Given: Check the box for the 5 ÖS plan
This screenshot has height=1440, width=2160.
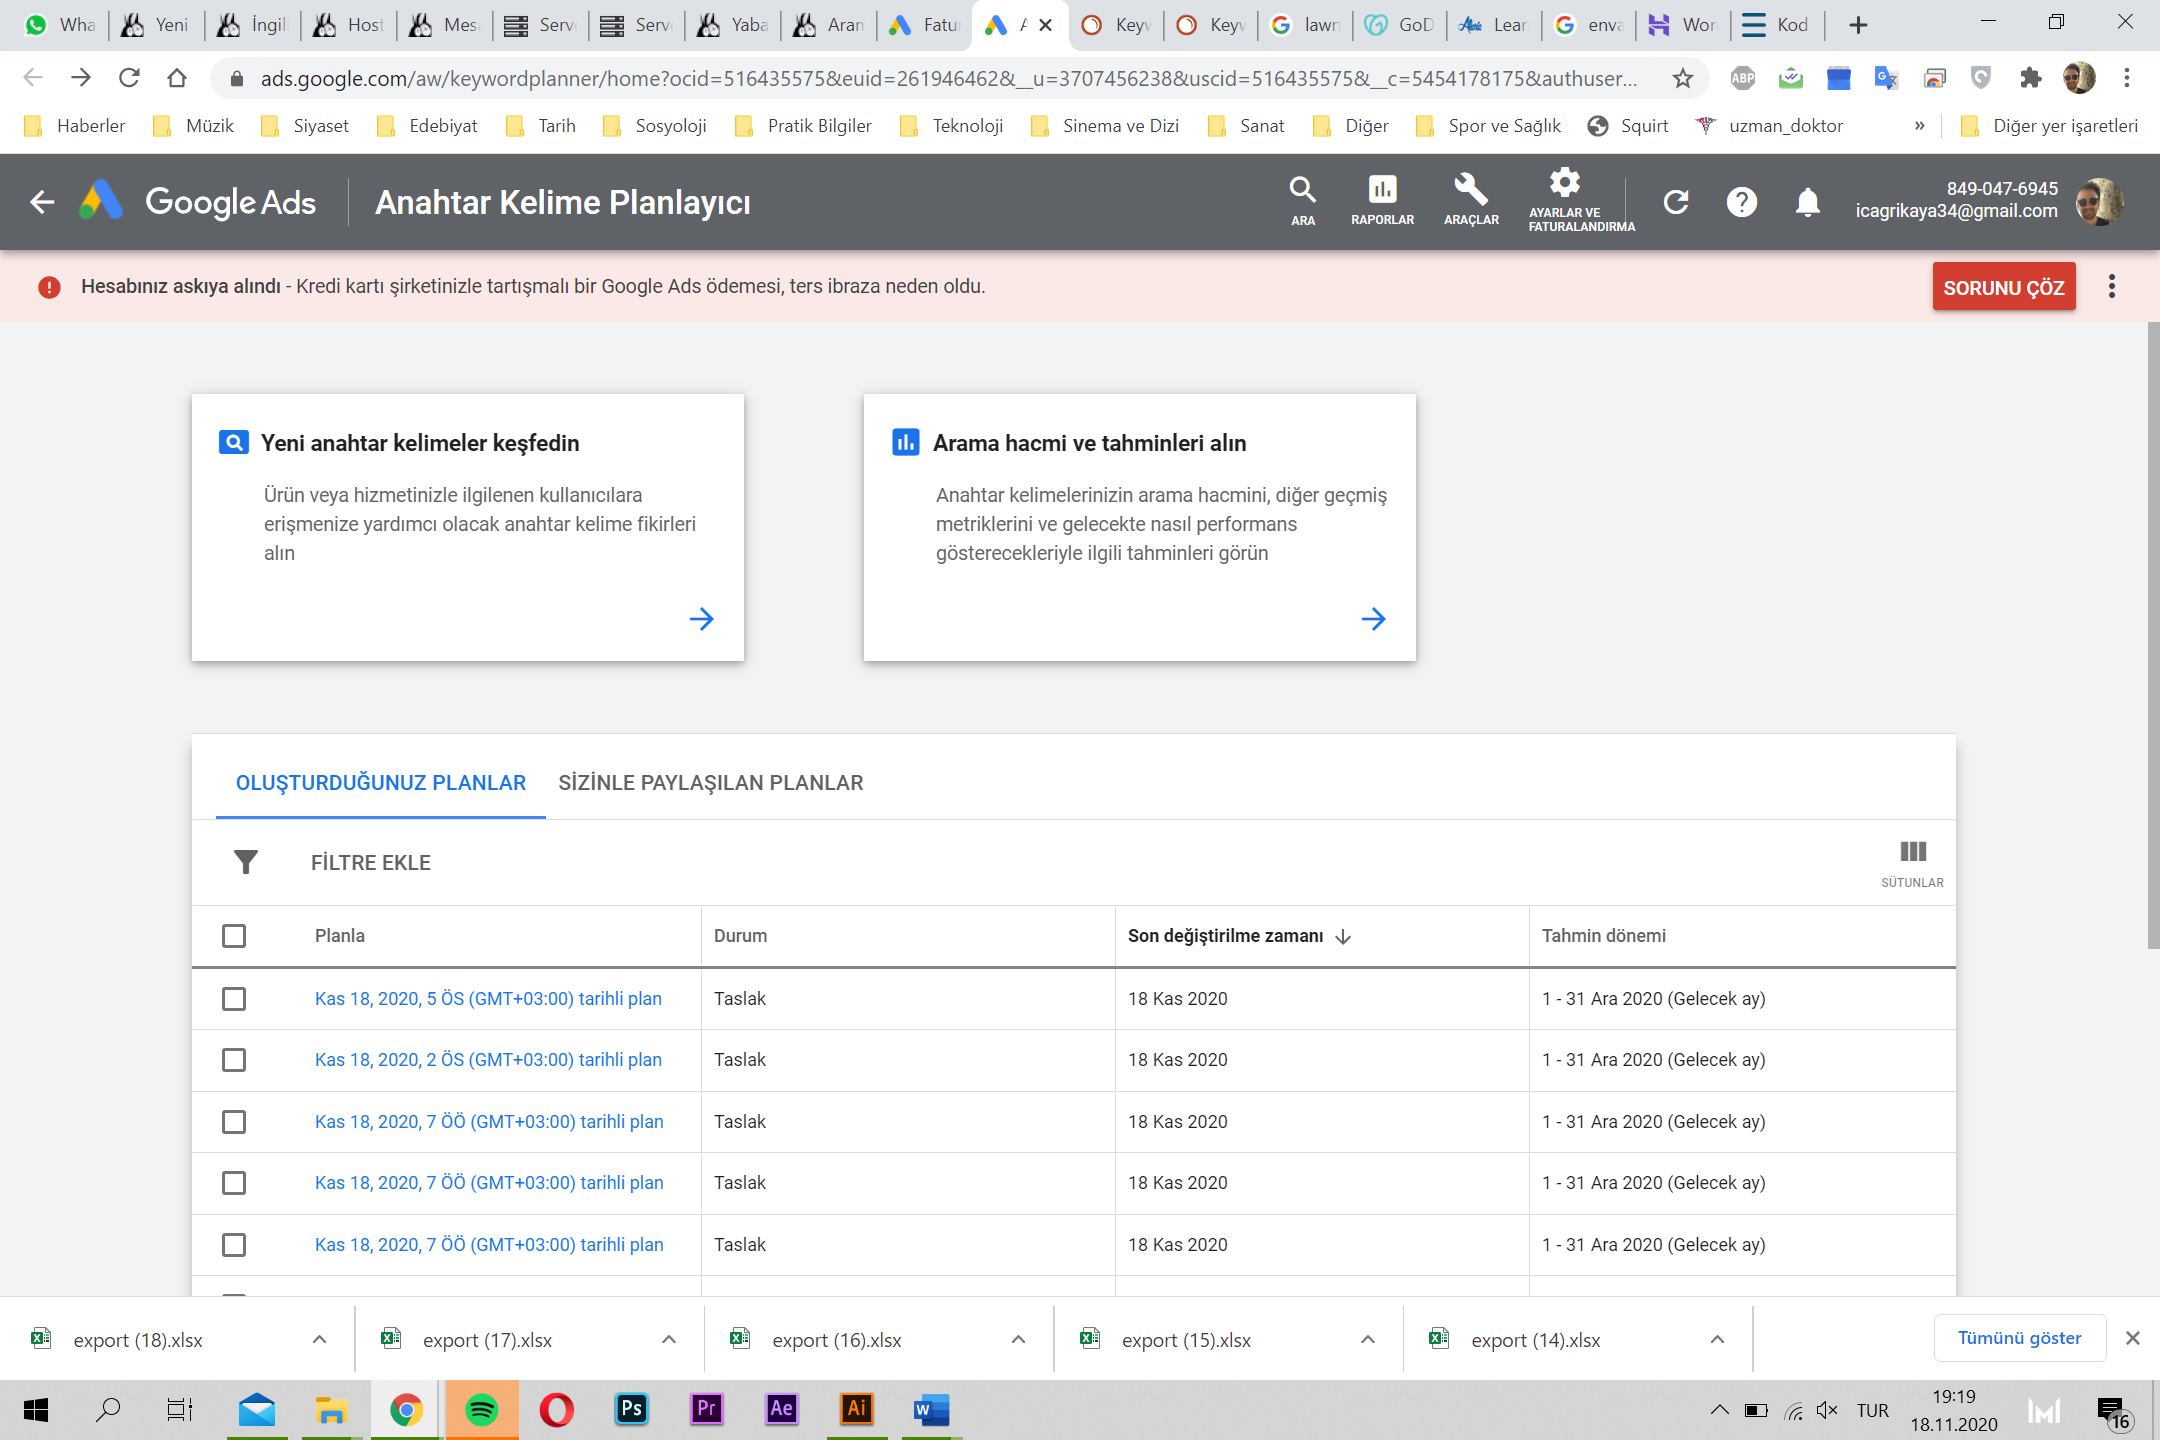Looking at the screenshot, I should click(x=234, y=999).
